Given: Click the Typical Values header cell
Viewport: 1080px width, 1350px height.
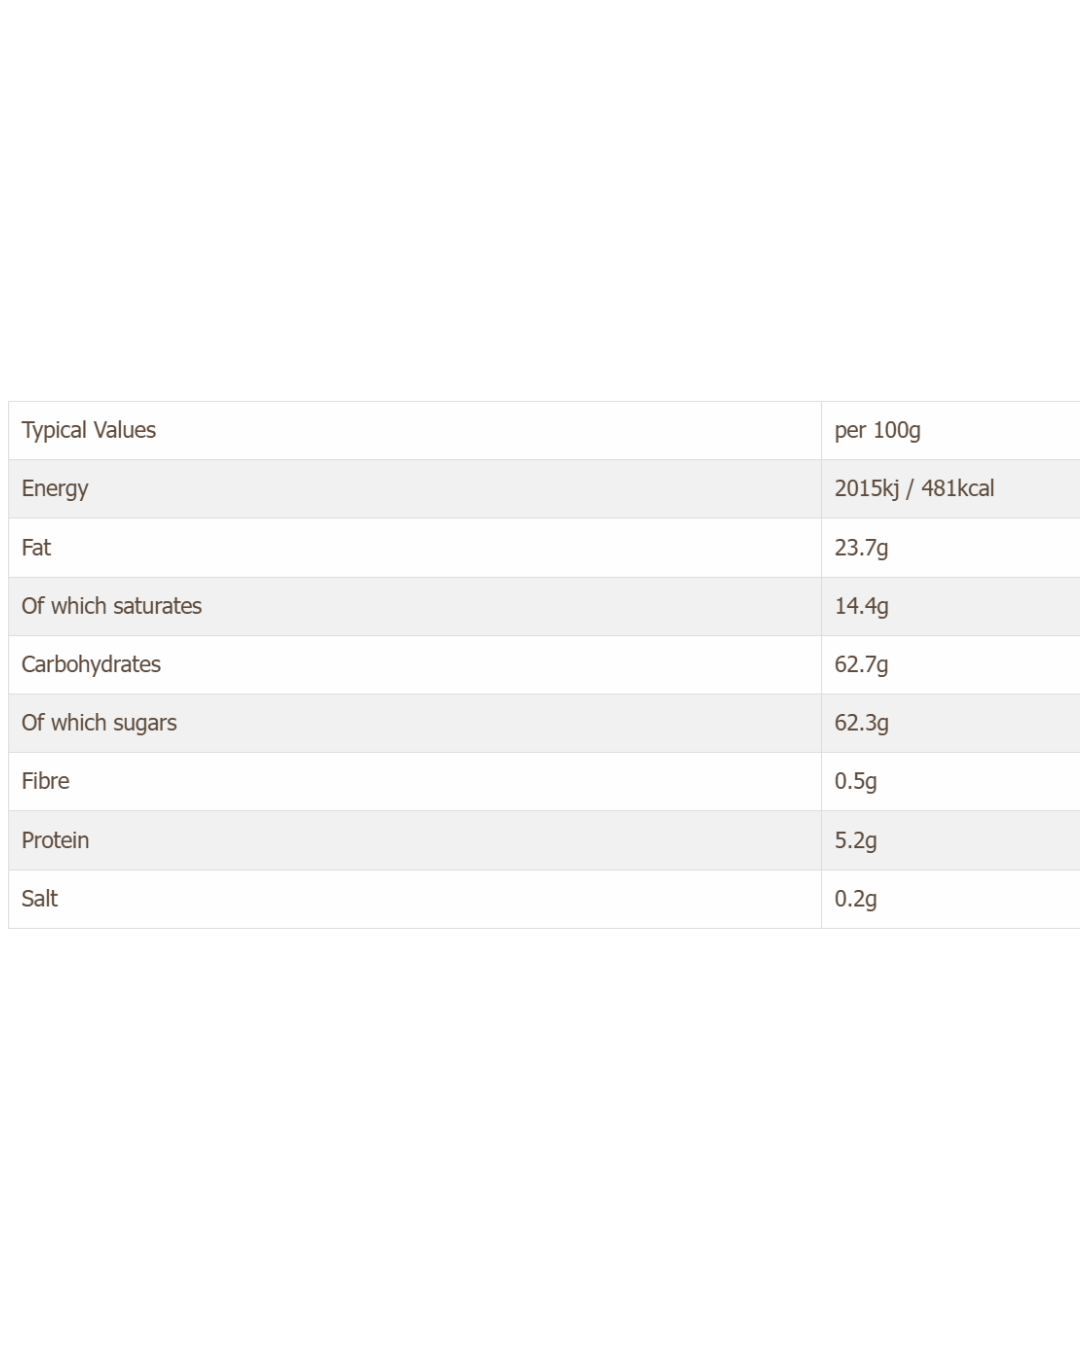Looking at the screenshot, I should pyautogui.click(x=89, y=430).
